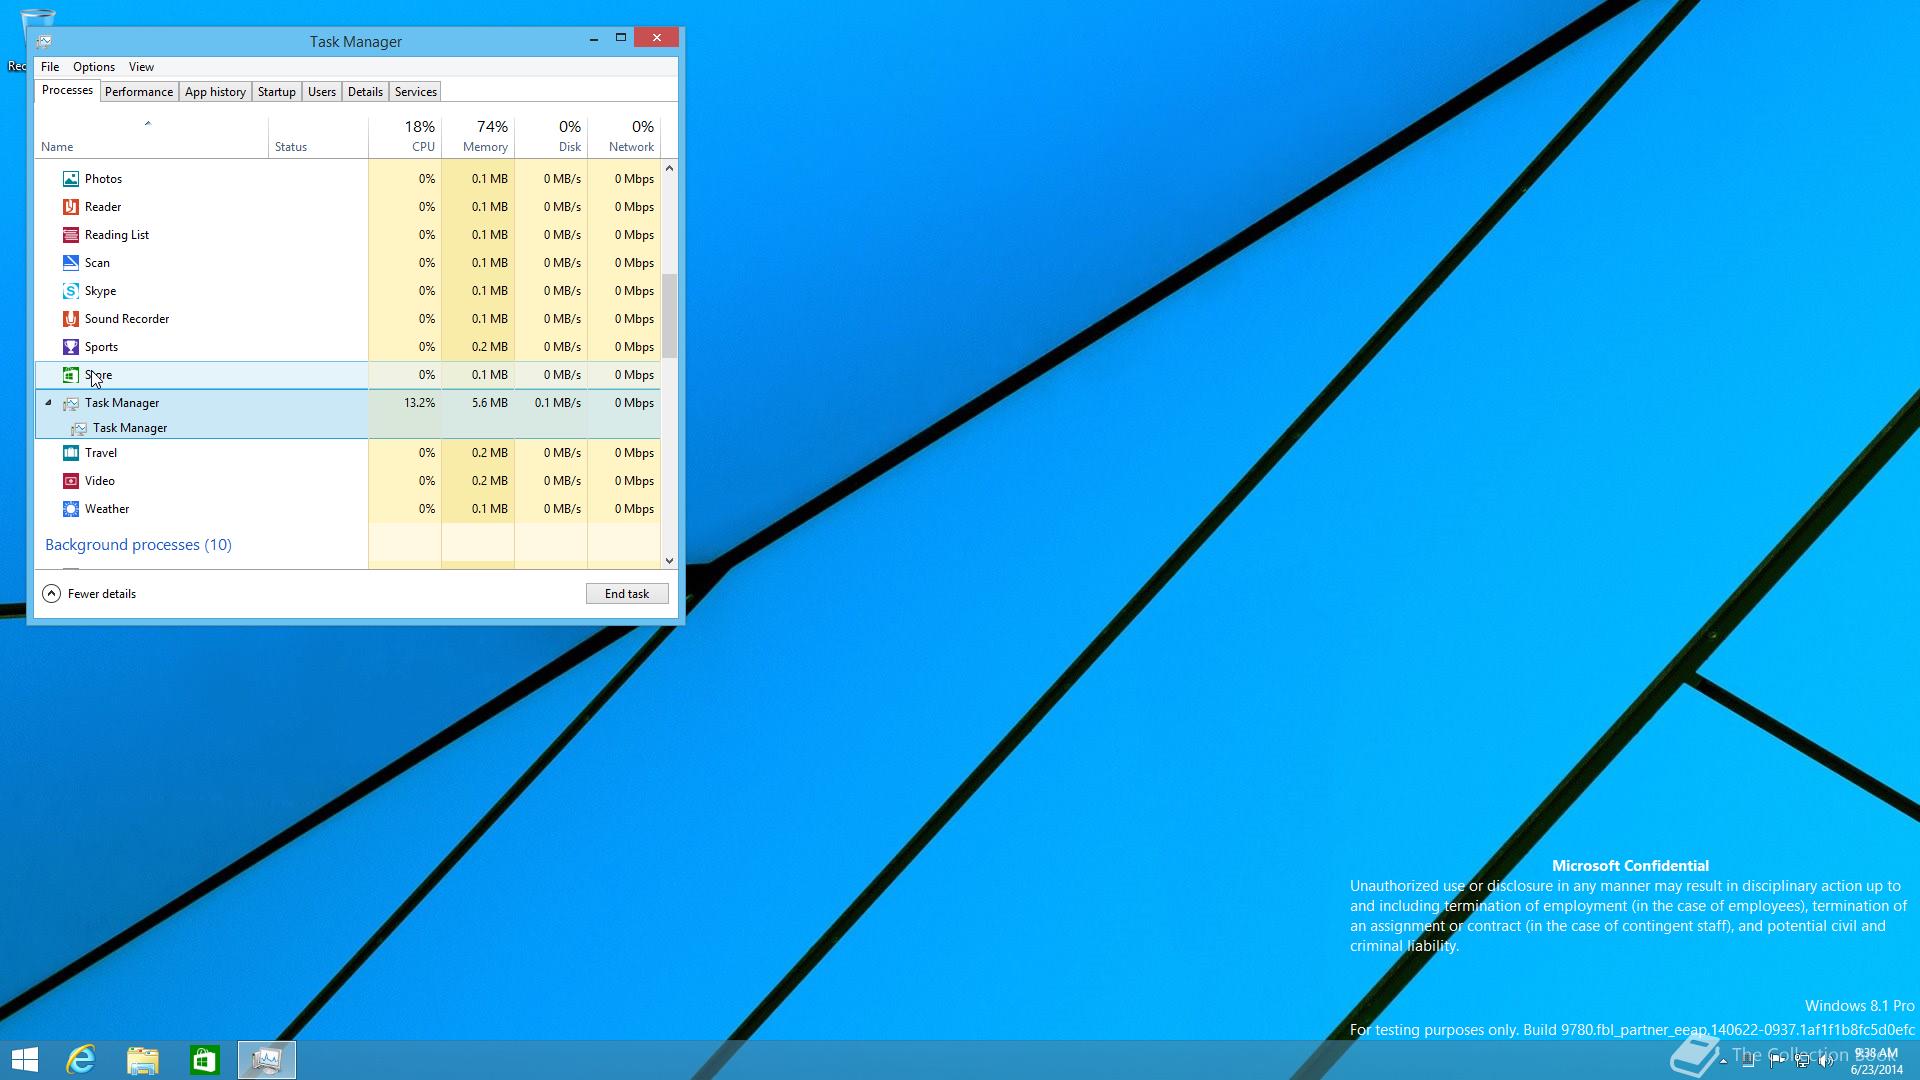The height and width of the screenshot is (1080, 1920).
Task: Click the Skype app icon
Action: (x=70, y=291)
